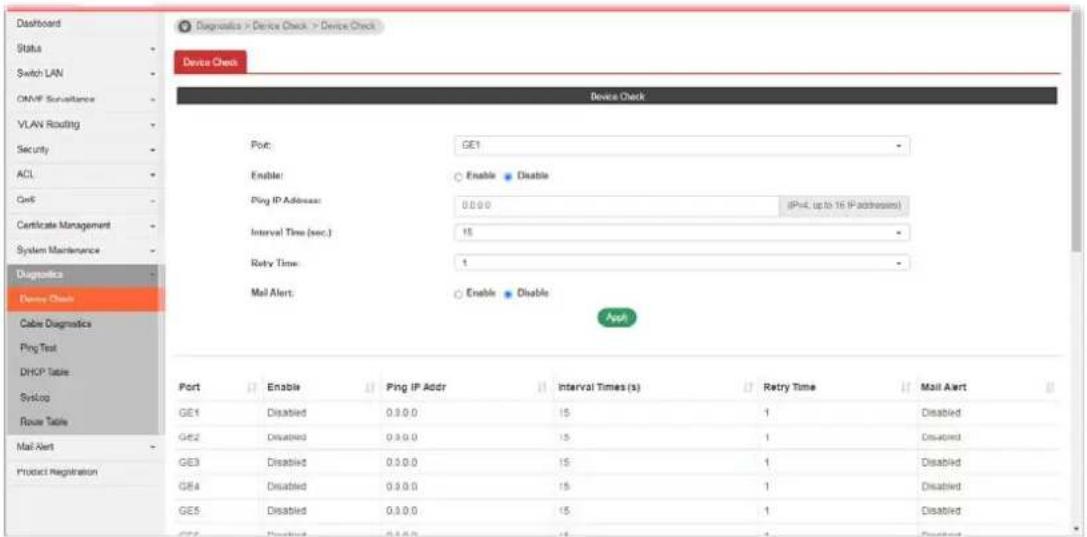Switch to the Device Check tab
The width and height of the screenshot is (1087, 537).
click(x=211, y=62)
